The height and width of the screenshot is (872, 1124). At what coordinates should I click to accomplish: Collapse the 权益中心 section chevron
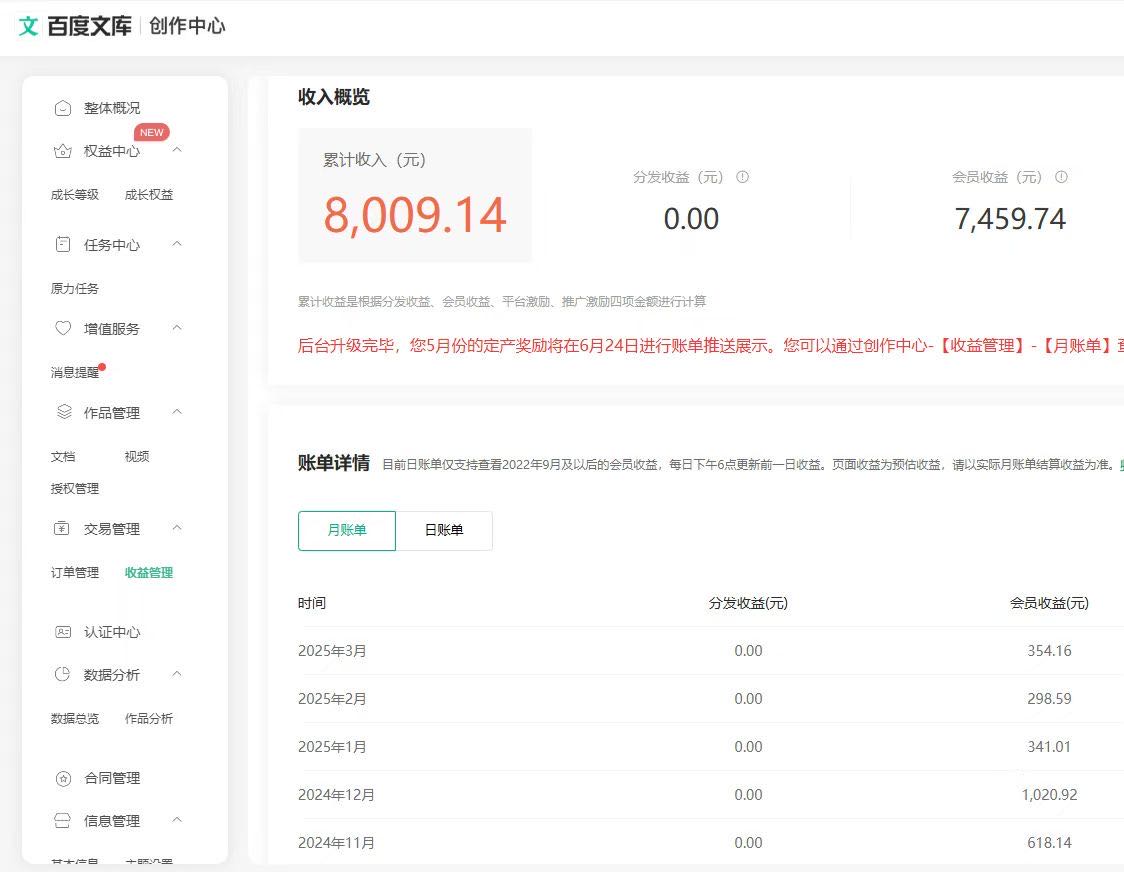177,150
